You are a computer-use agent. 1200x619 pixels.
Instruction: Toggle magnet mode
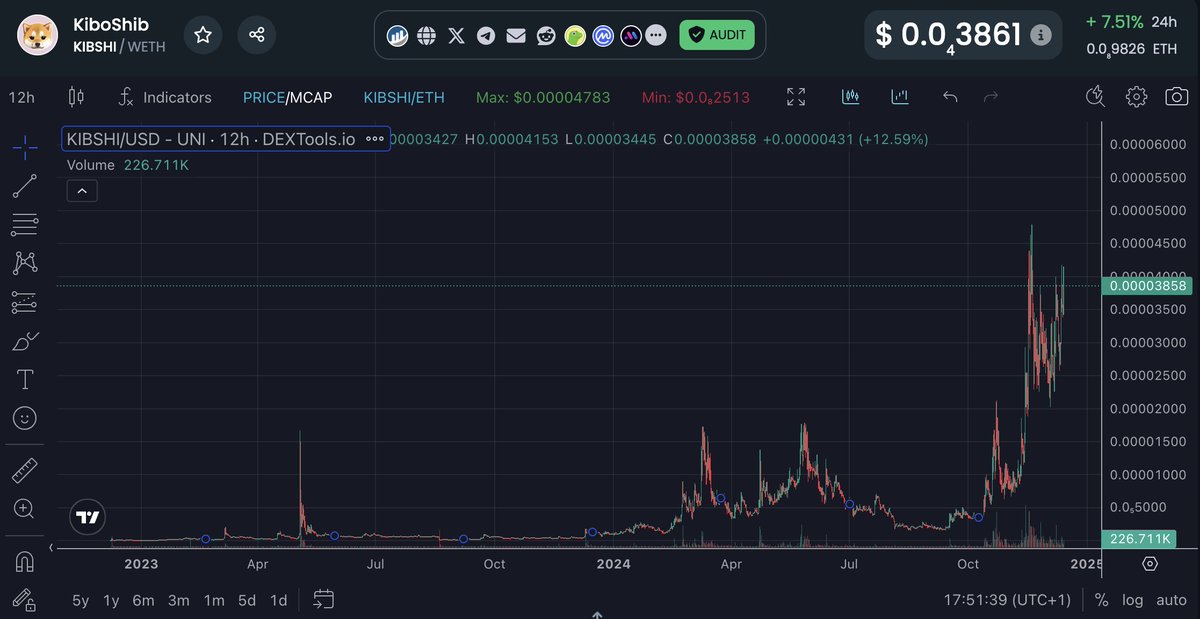click(x=25, y=562)
